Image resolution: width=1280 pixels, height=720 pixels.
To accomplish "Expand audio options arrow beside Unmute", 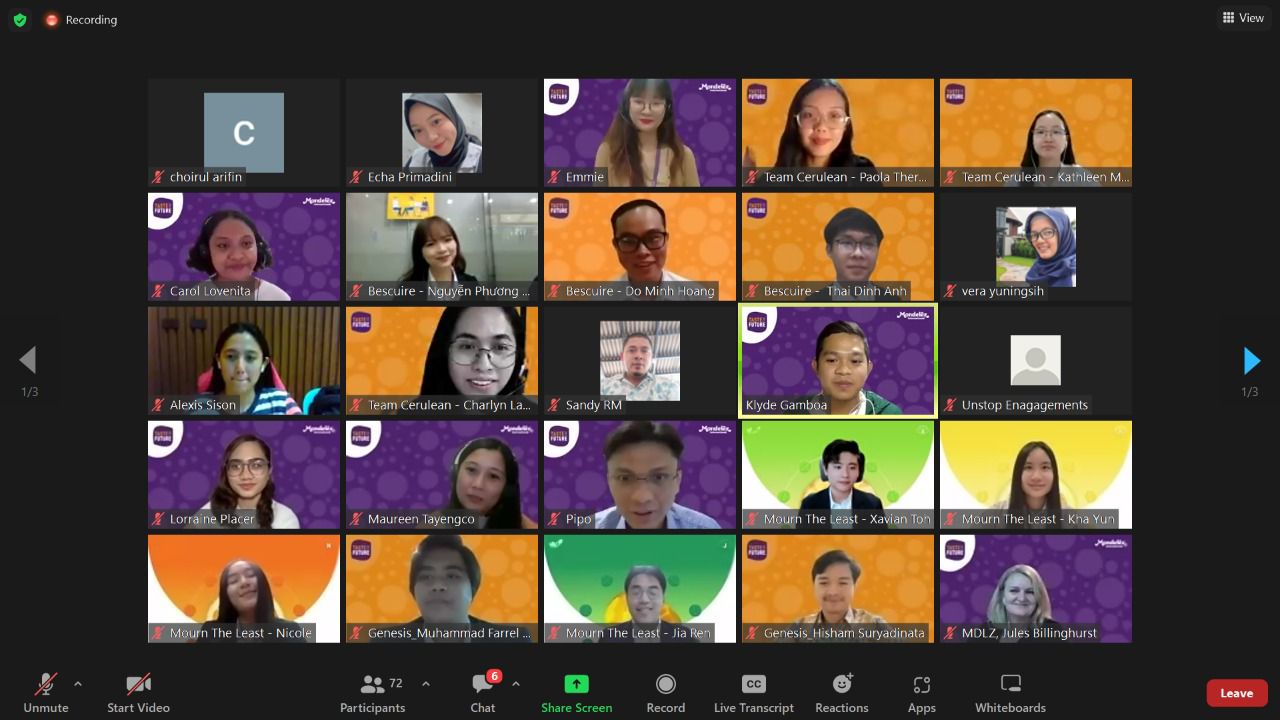I will coord(78,684).
